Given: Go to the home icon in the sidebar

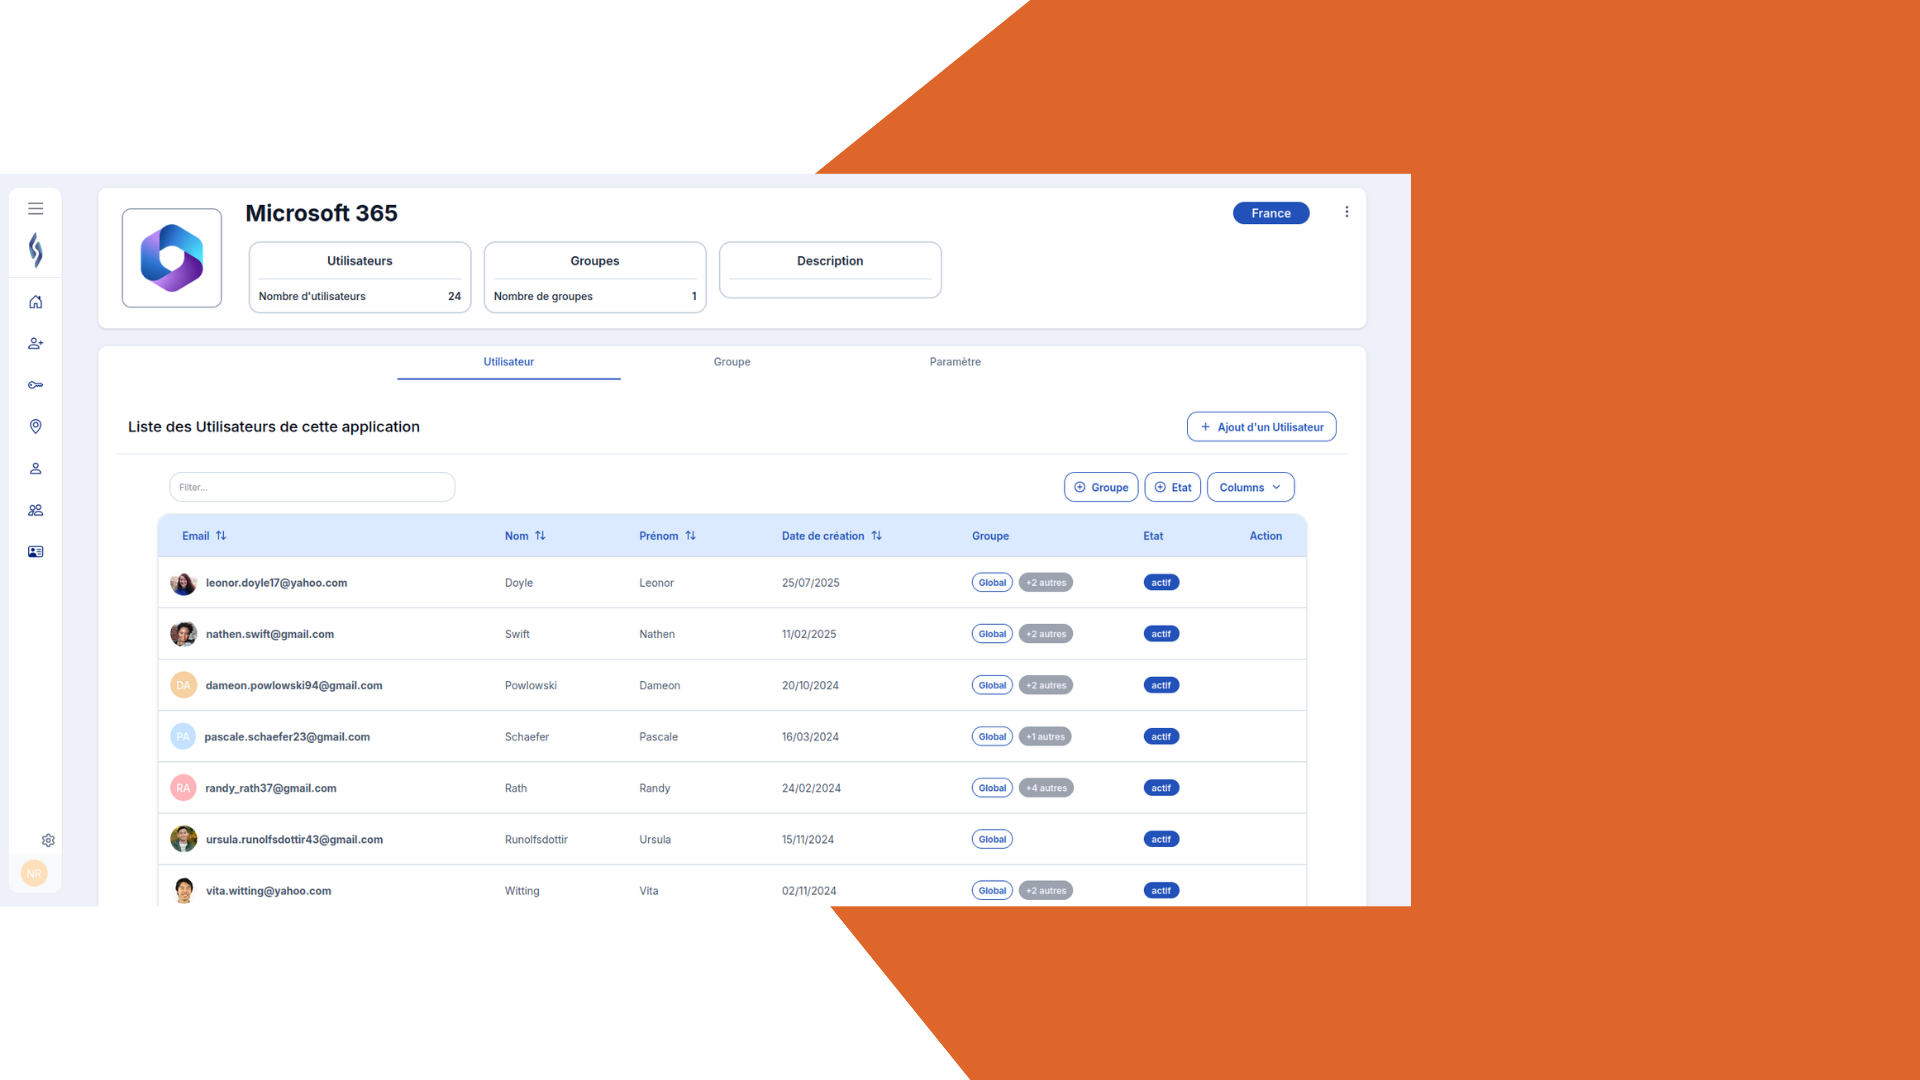Looking at the screenshot, I should click(35, 302).
